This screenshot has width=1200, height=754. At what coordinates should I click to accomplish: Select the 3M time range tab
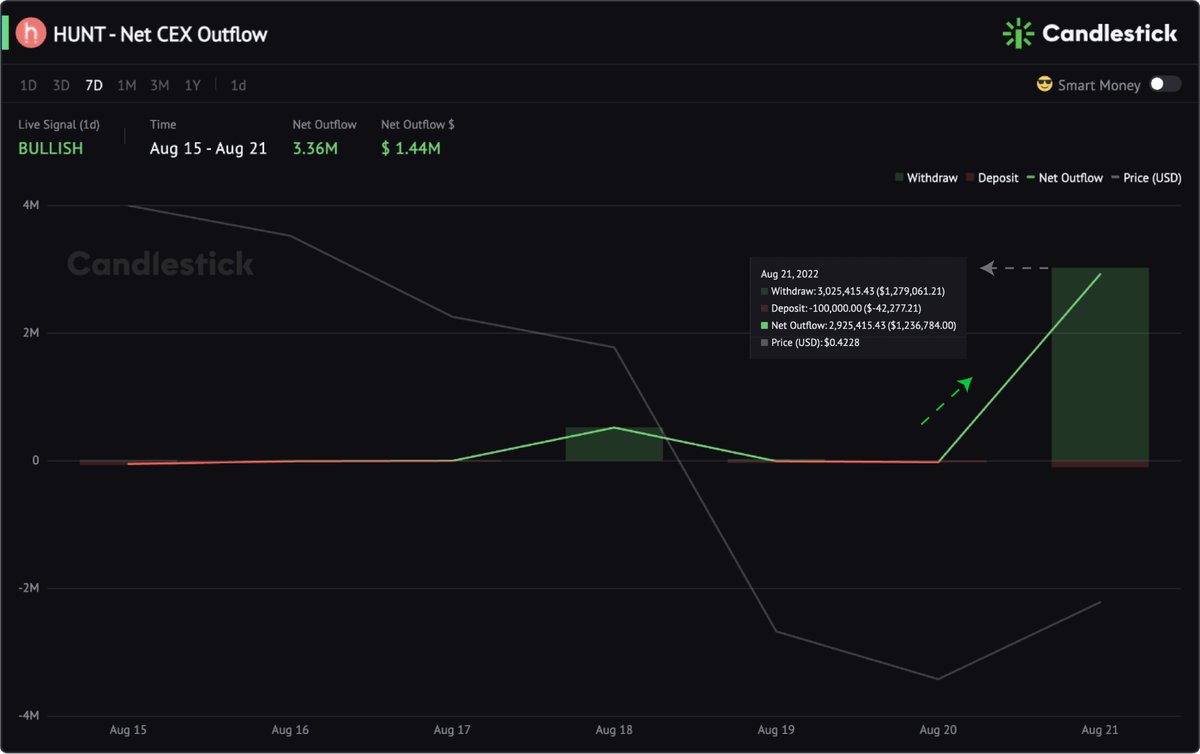(160, 85)
